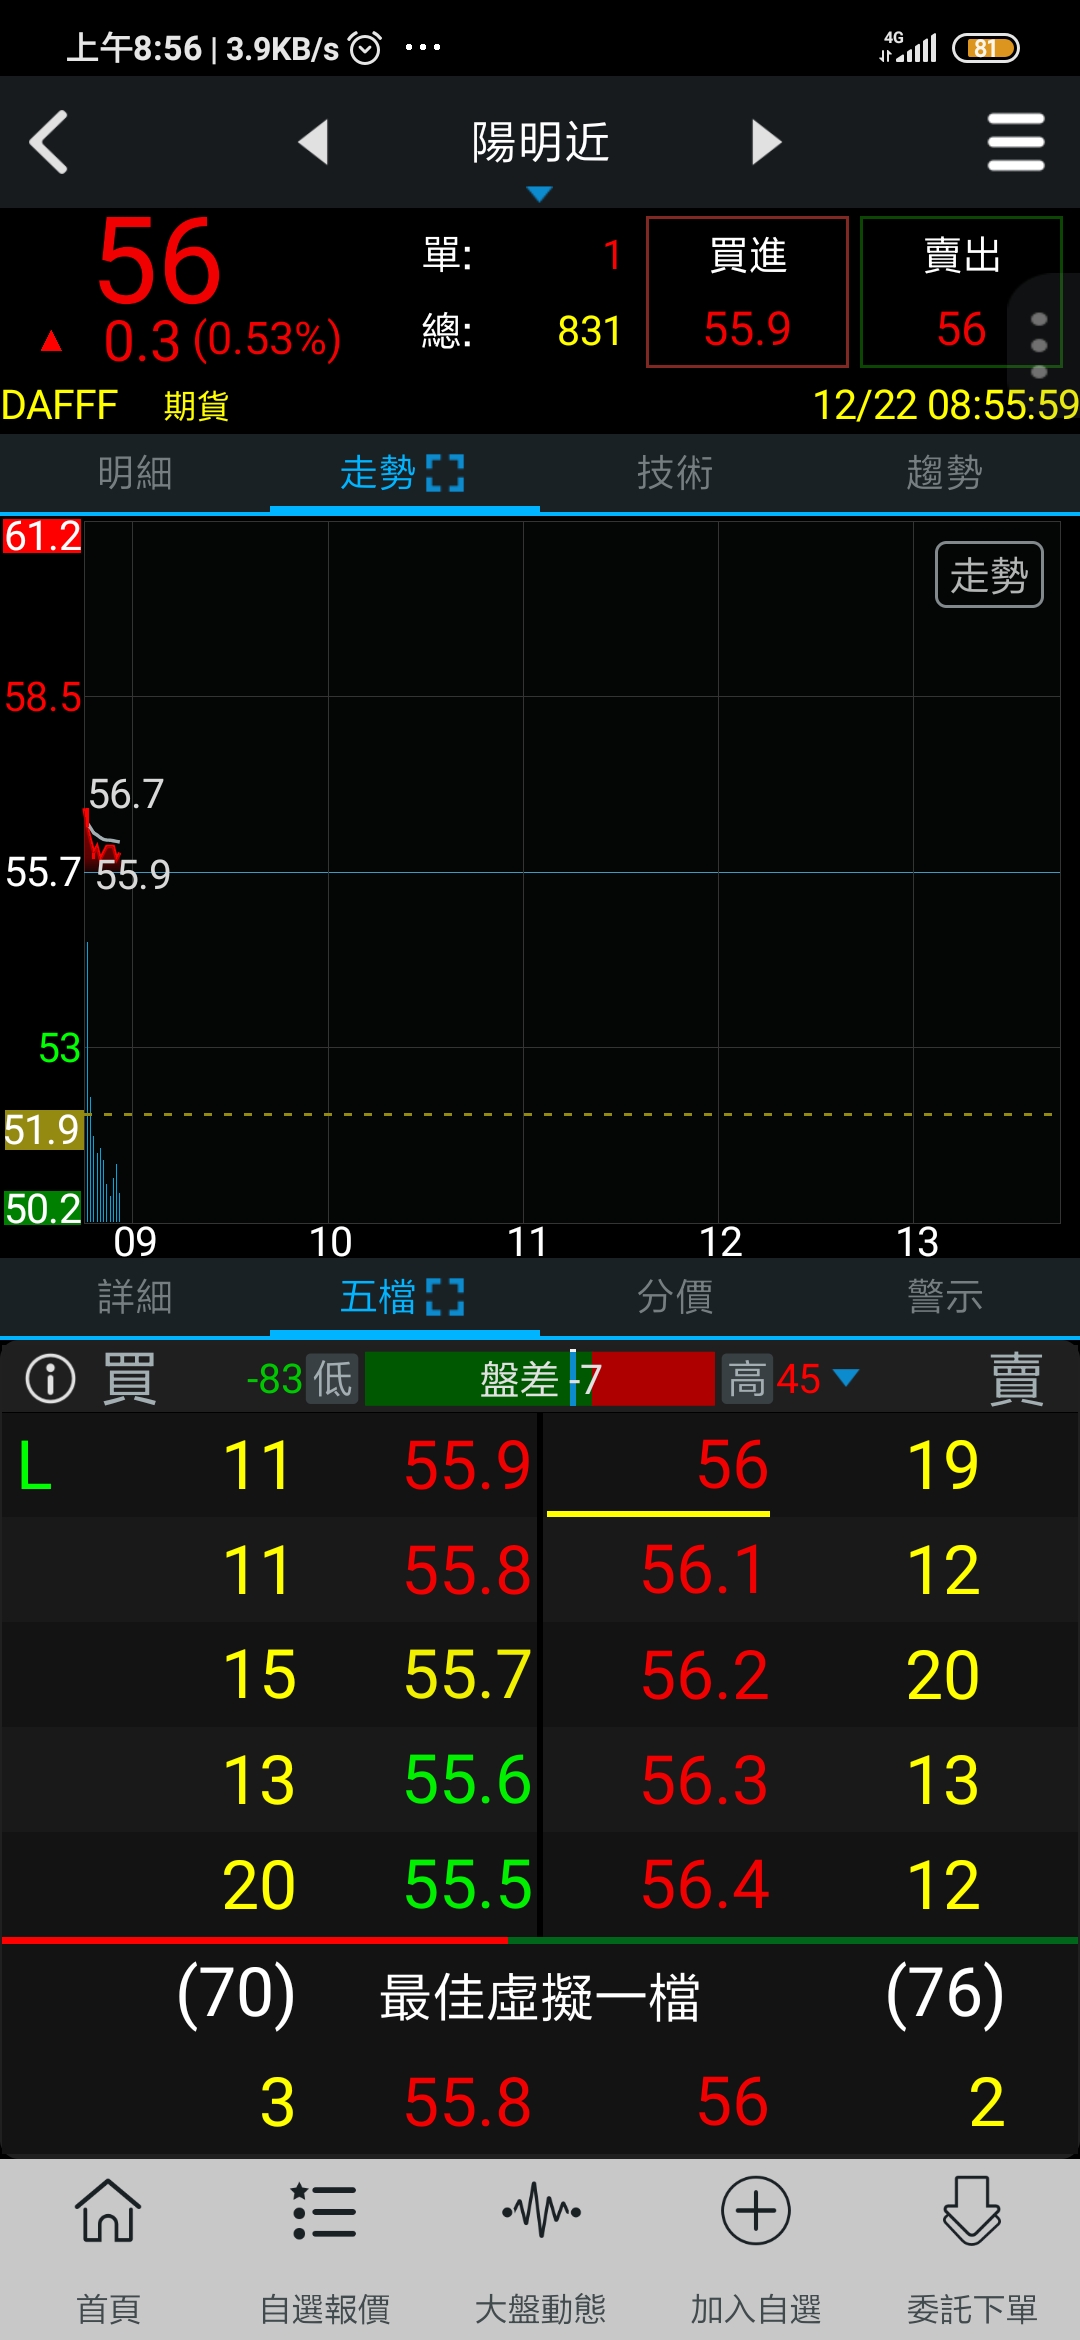This screenshot has width=1080, height=2340.
Task: Open the three-dot overflow handle
Action: point(1039,345)
